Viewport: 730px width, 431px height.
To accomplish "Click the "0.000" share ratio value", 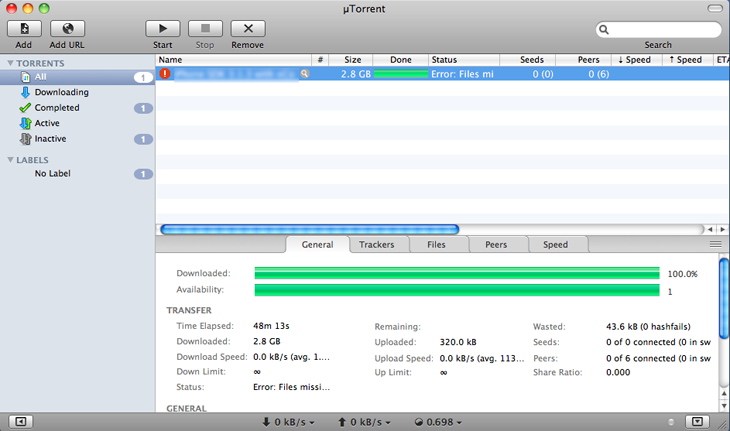I will point(618,372).
